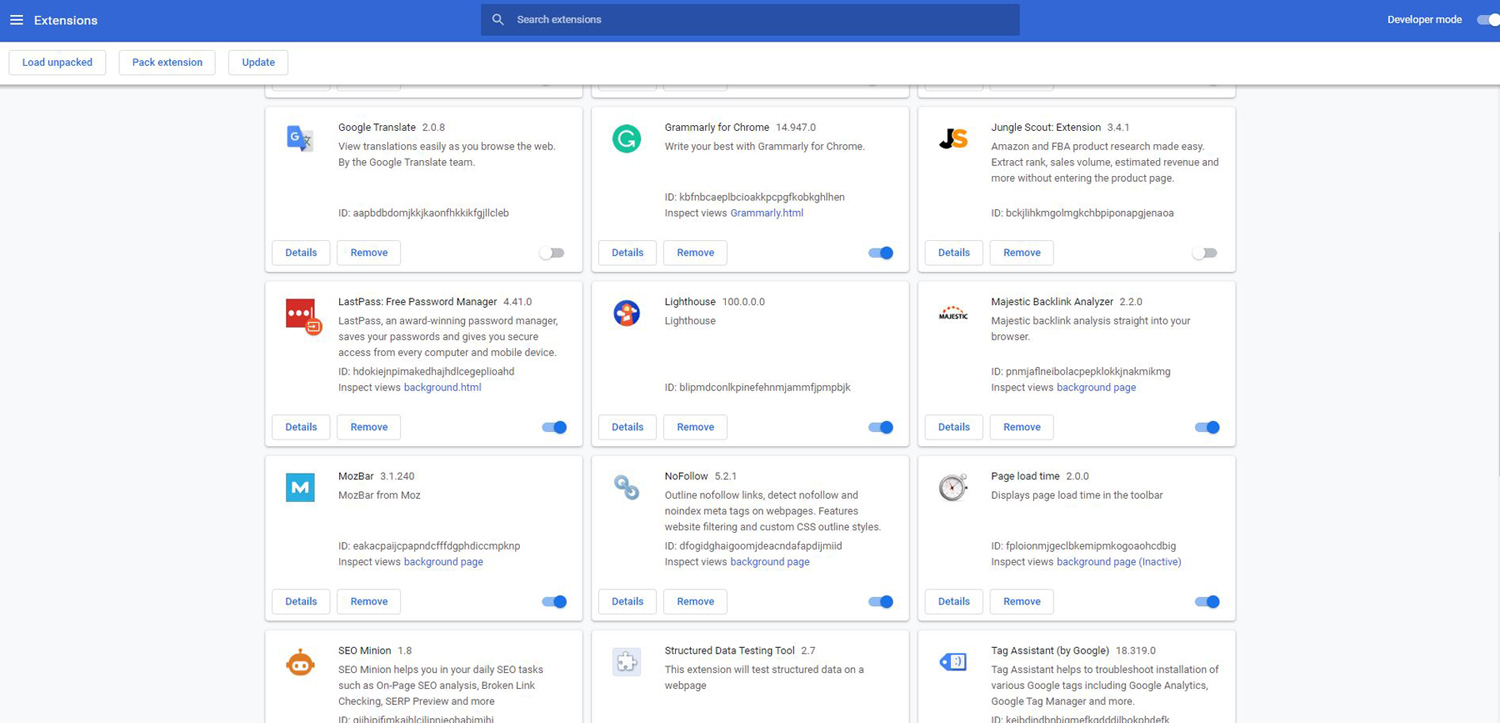Click the LastPass red icon
1500x723 pixels.
(302, 315)
